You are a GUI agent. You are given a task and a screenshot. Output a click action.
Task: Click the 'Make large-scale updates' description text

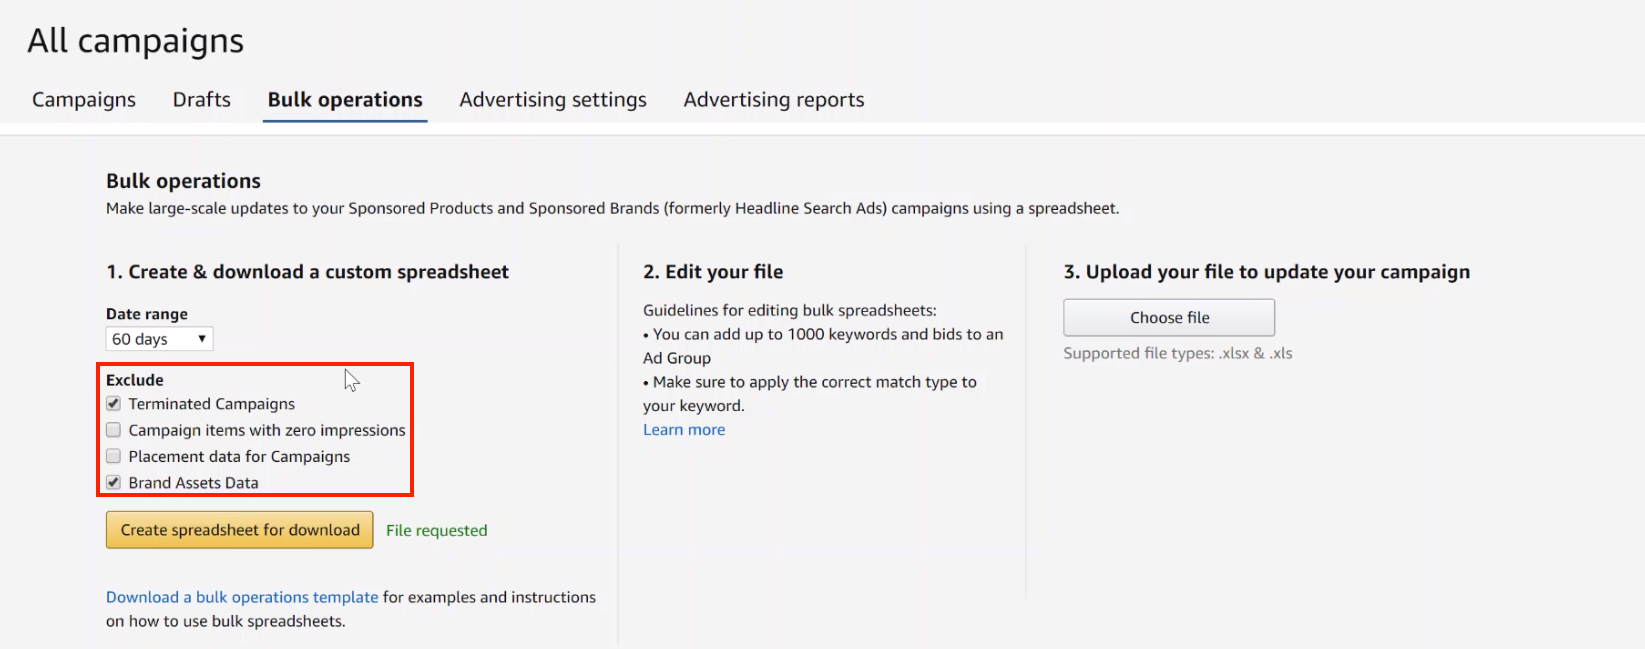[x=613, y=208]
